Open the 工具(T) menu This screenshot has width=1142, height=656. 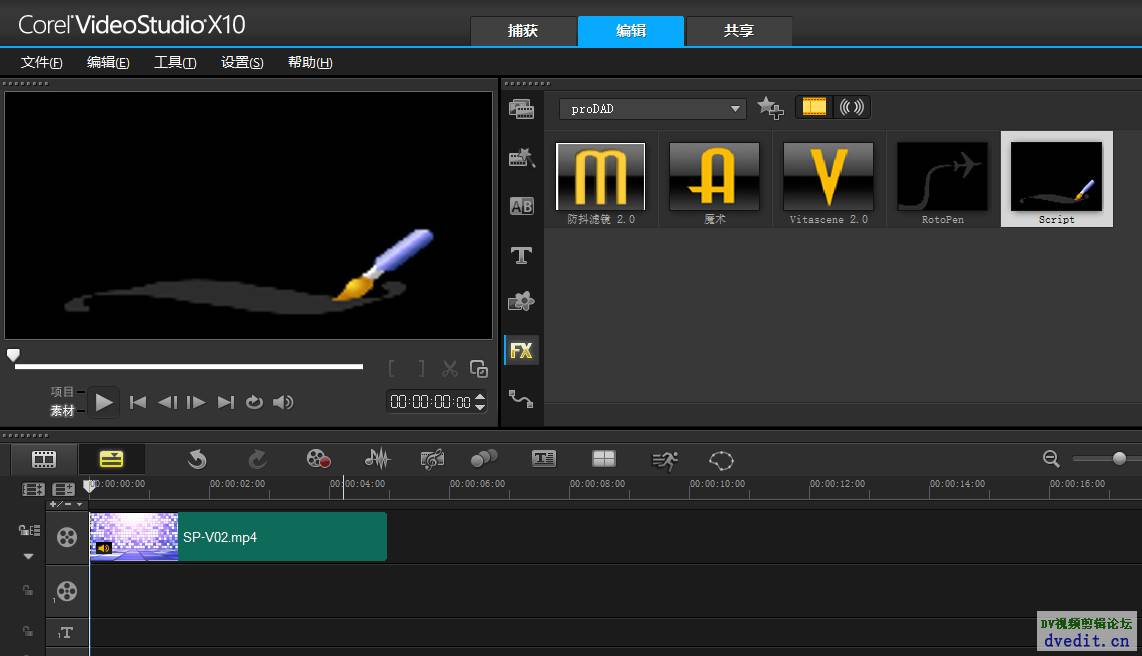[175, 62]
